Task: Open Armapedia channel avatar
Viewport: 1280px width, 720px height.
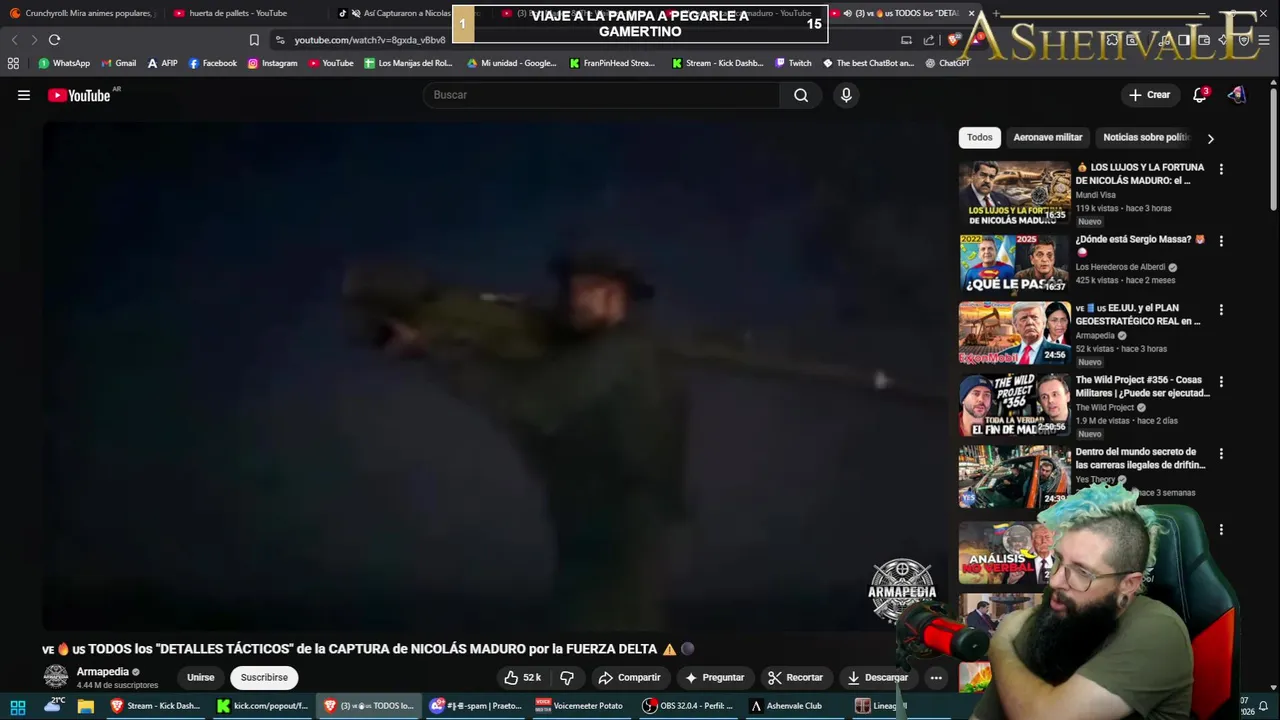Action: [56, 677]
